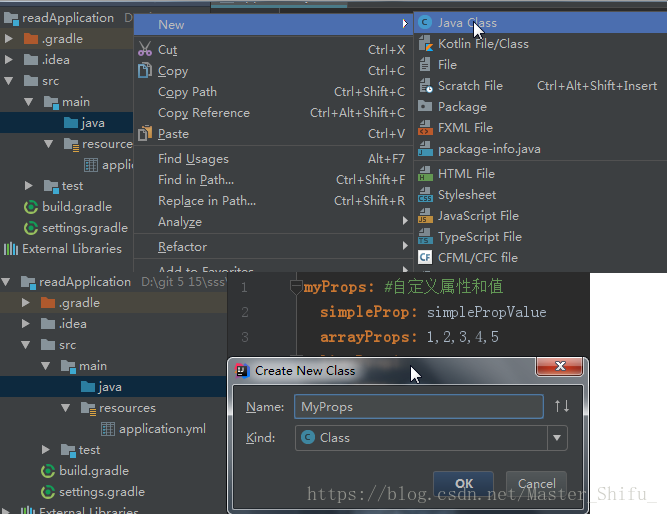Click the File icon in New submenu
The width and height of the screenshot is (668, 514).
(x=425, y=65)
